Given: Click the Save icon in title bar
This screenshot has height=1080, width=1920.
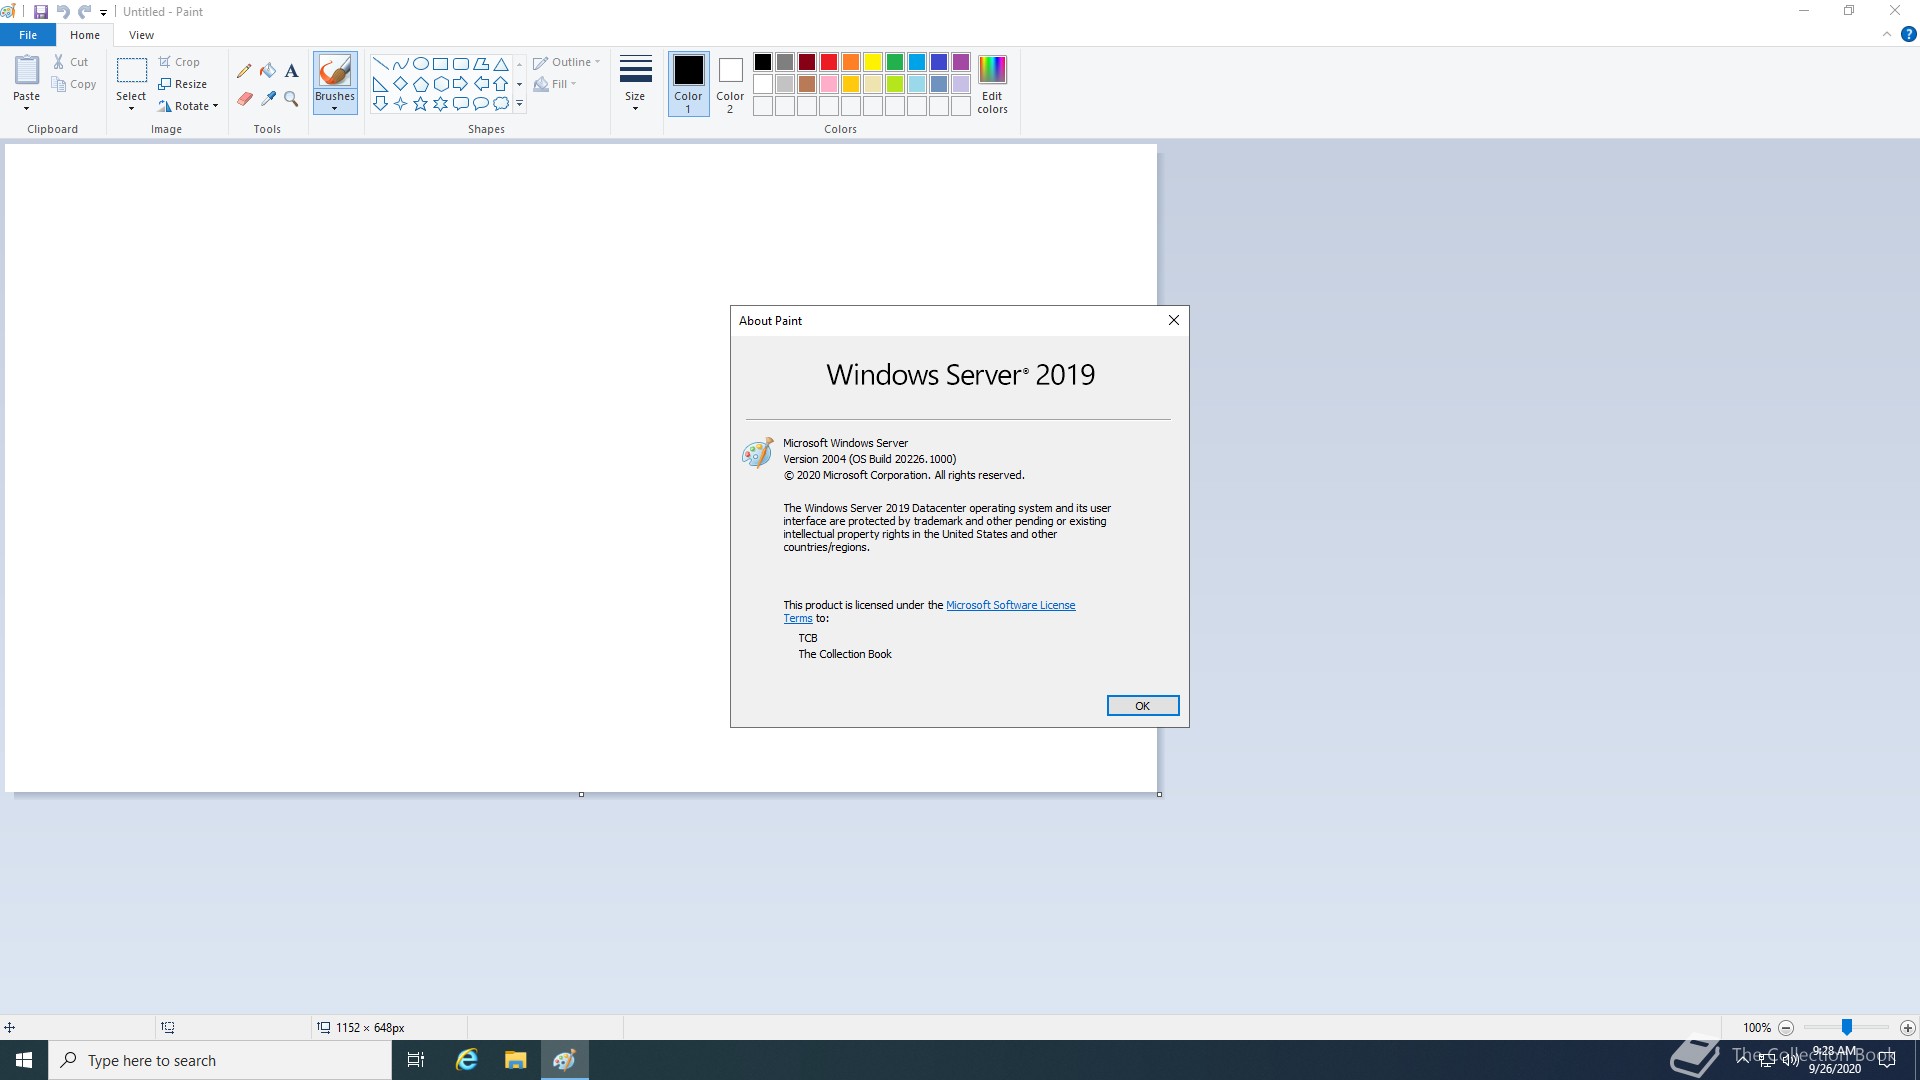Looking at the screenshot, I should 41,12.
